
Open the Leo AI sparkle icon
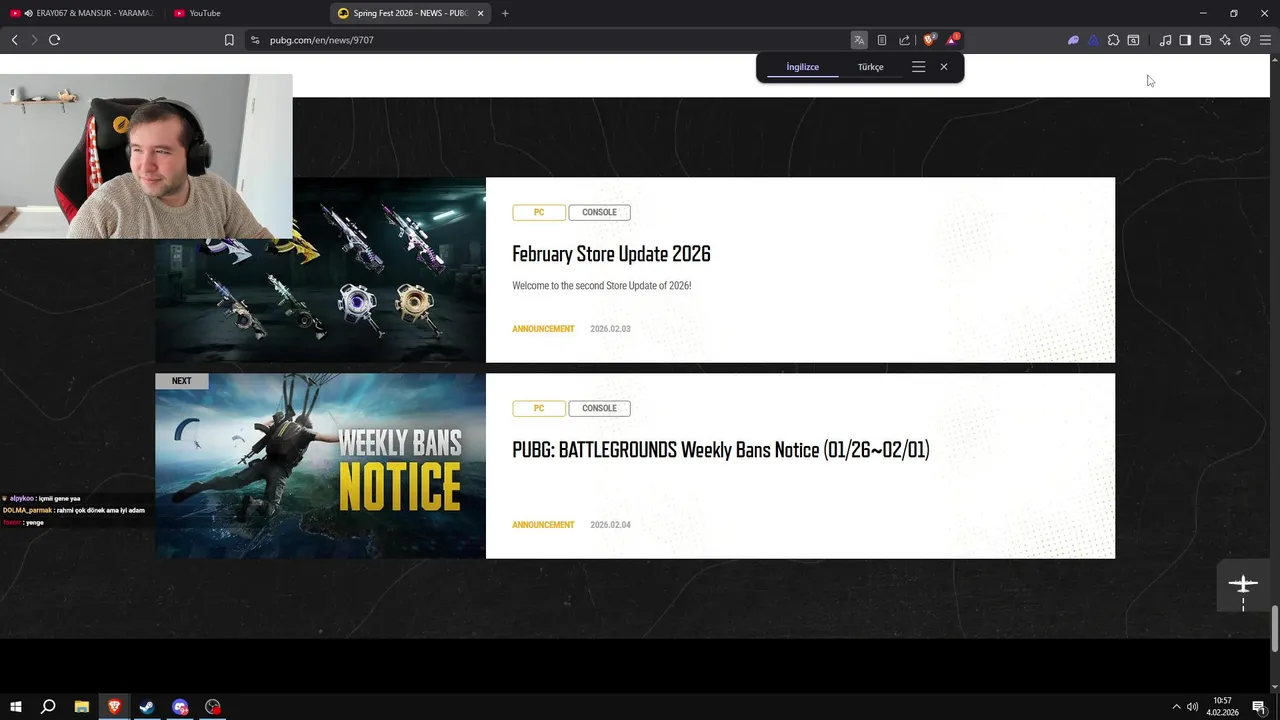(1225, 40)
